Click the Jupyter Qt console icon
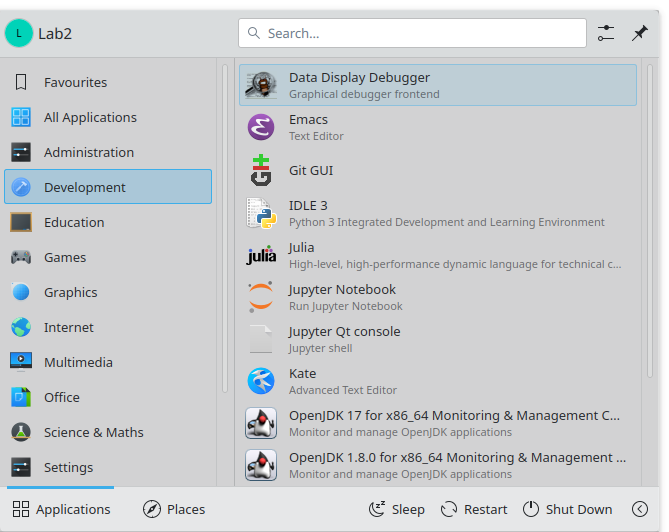 point(261,339)
